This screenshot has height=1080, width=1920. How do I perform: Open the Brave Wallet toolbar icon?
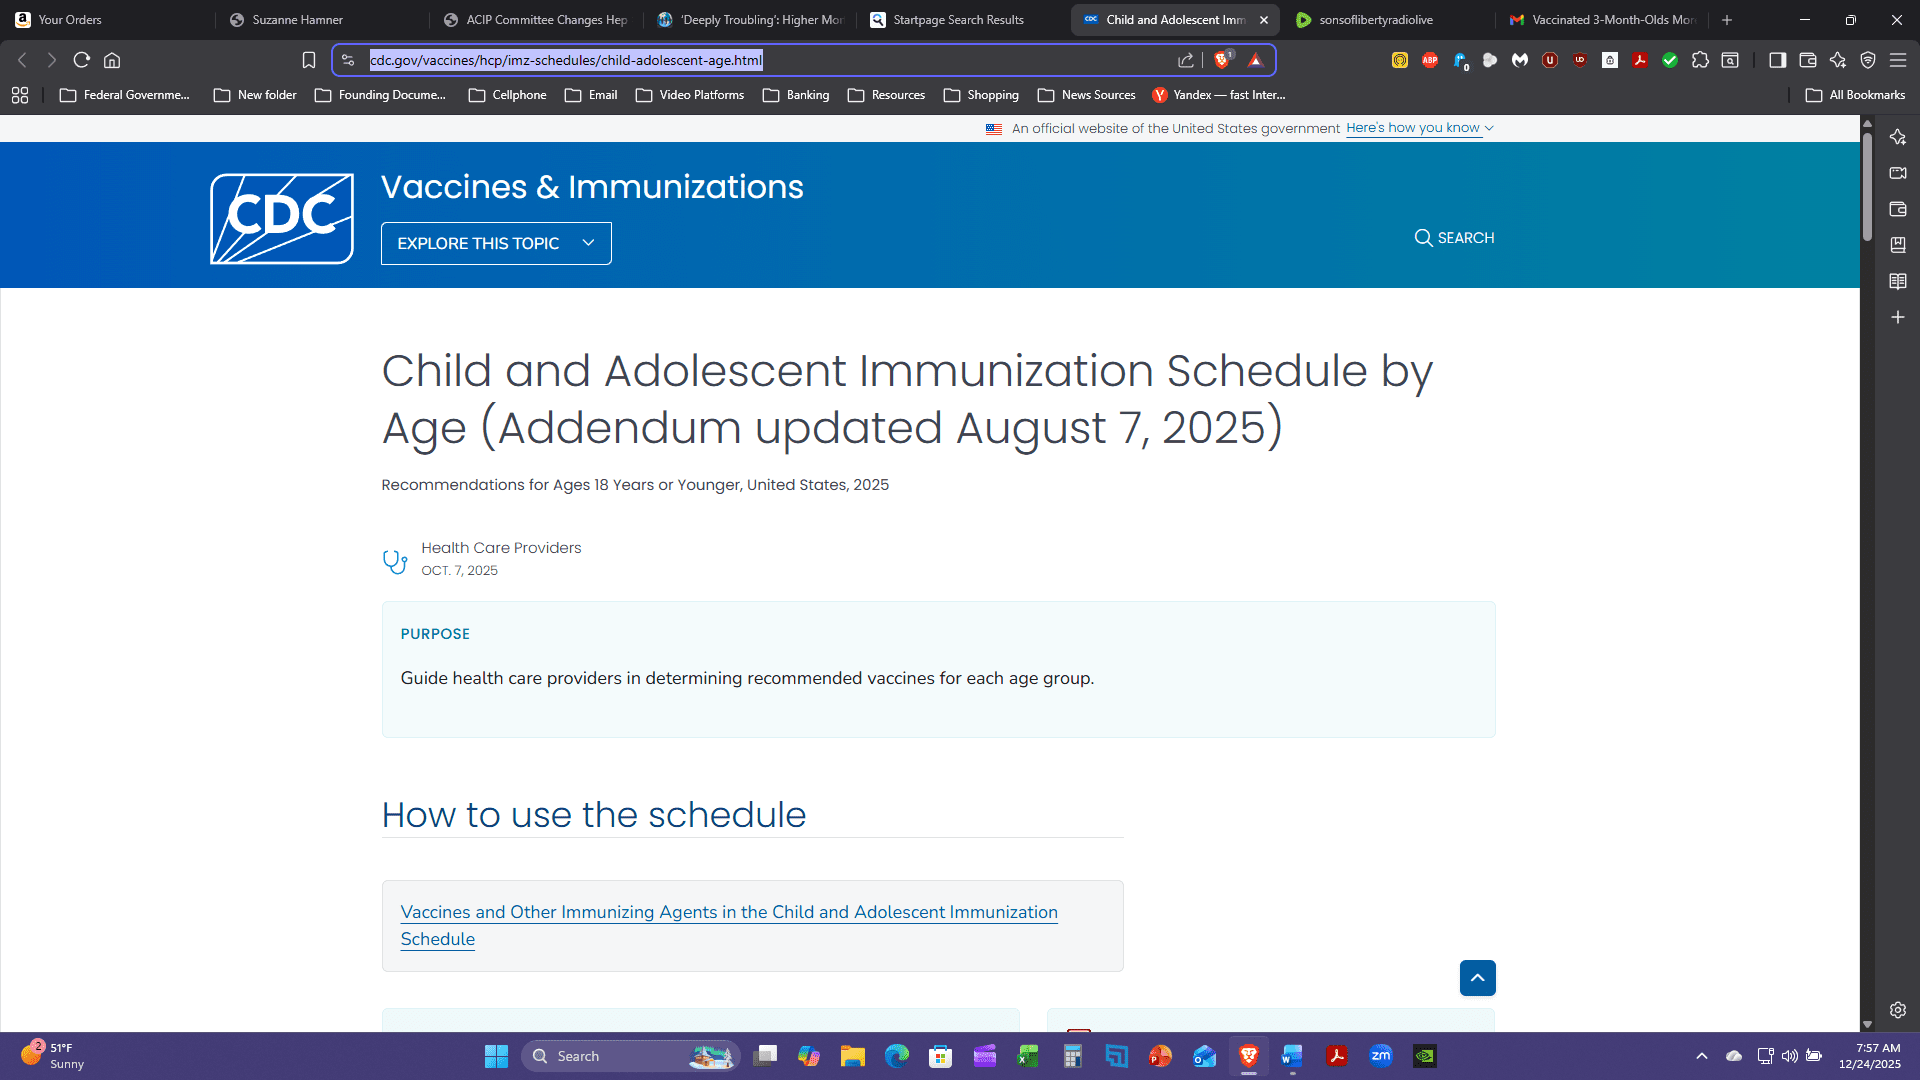click(x=1807, y=60)
